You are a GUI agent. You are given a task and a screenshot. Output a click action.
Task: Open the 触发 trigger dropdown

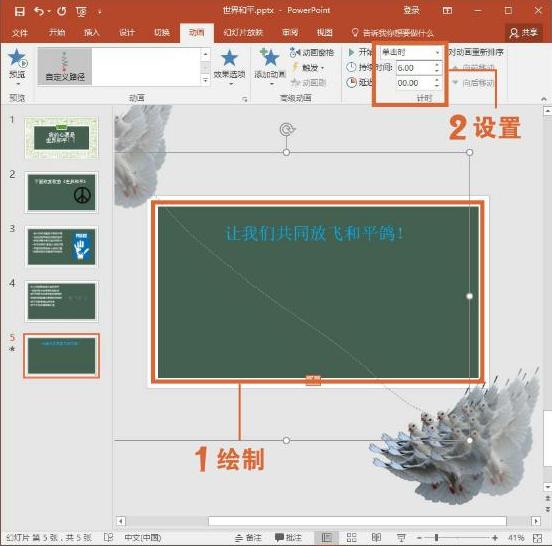(308, 68)
